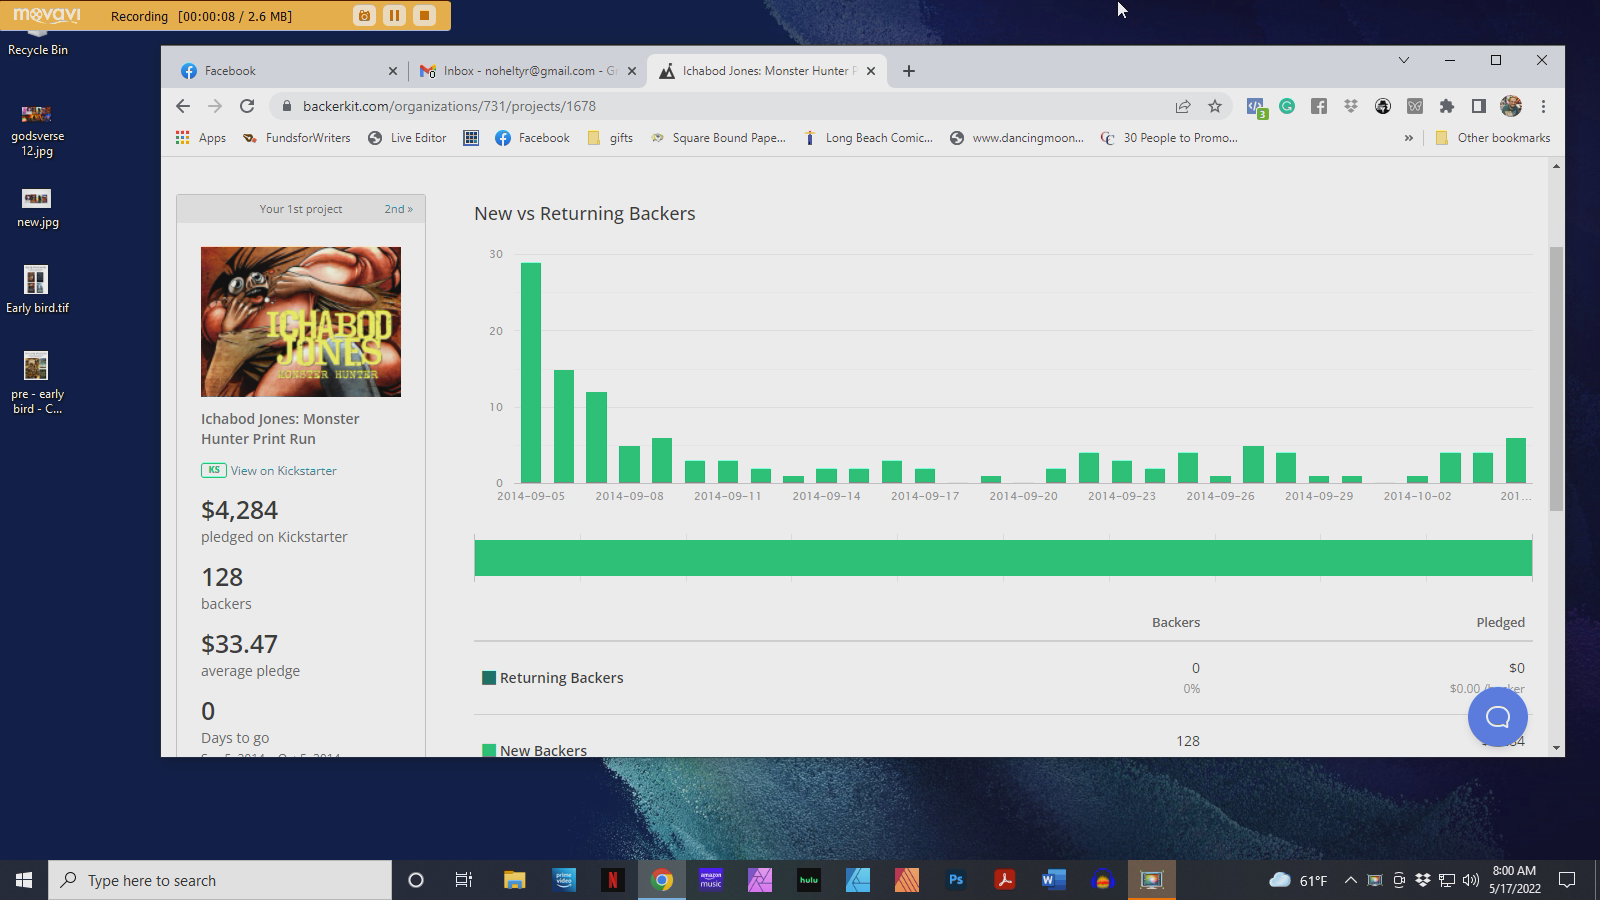Open the Facebook browser extension
Screen dimensions: 1600x900
tap(1318, 105)
